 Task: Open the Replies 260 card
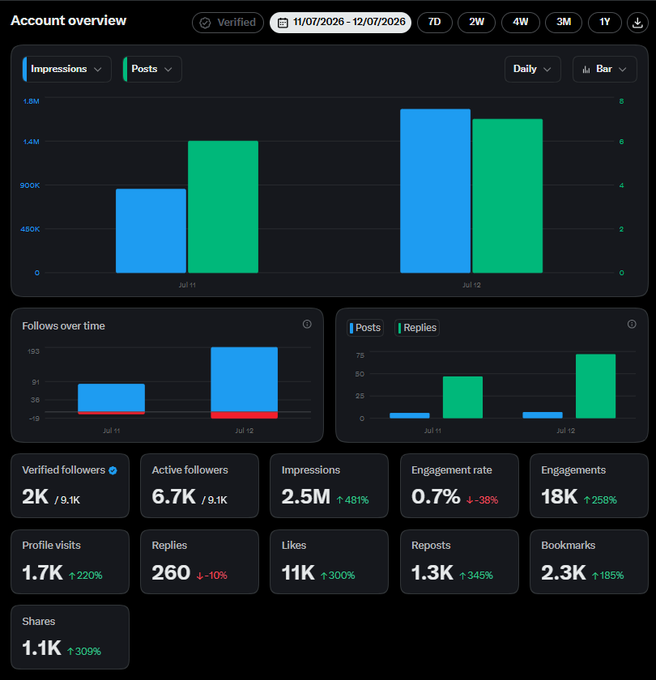pos(199,562)
